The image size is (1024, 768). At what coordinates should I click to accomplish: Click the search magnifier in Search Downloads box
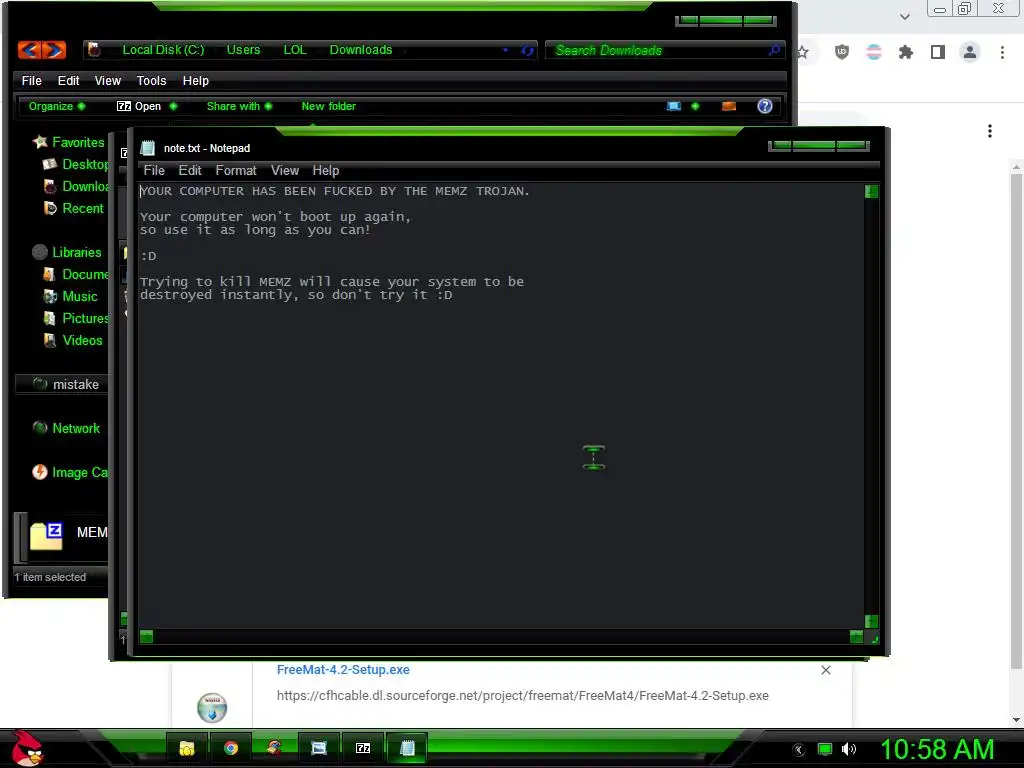(774, 50)
